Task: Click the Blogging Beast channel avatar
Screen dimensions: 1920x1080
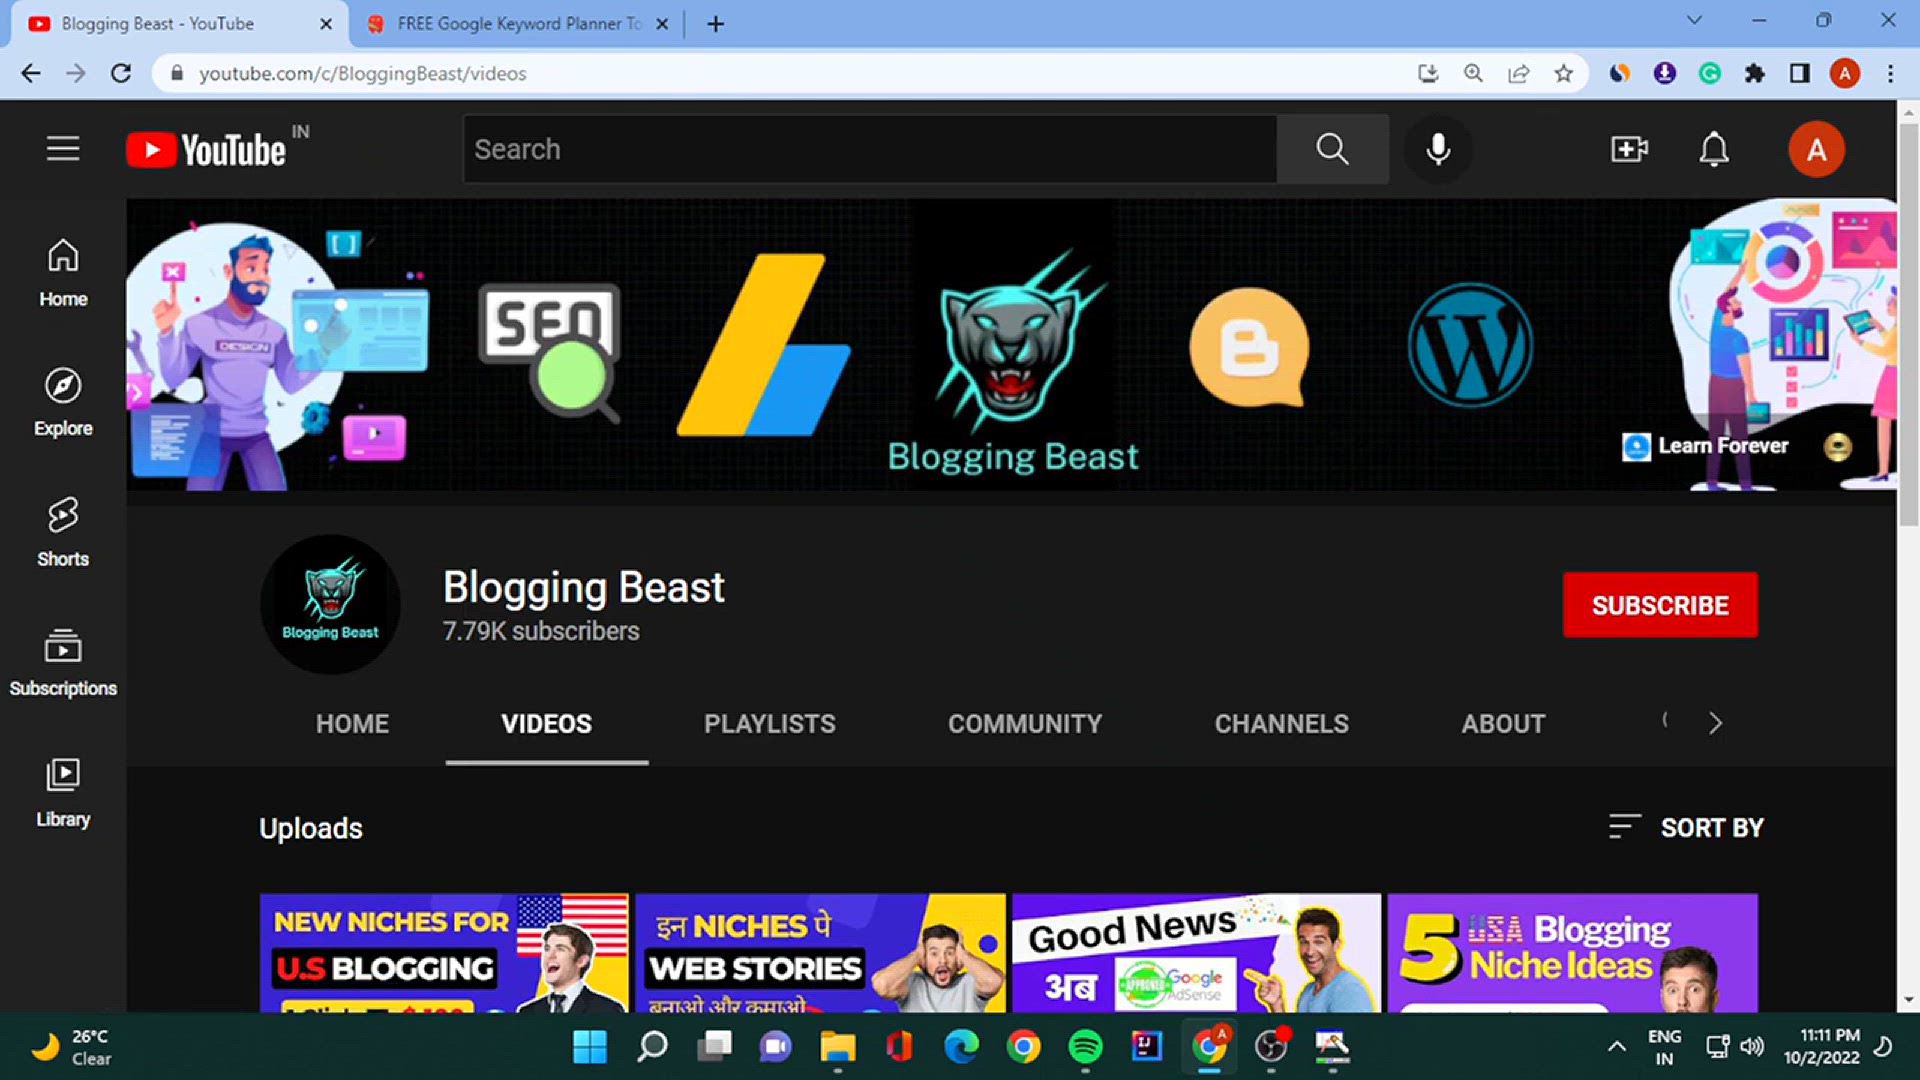Action: [330, 604]
